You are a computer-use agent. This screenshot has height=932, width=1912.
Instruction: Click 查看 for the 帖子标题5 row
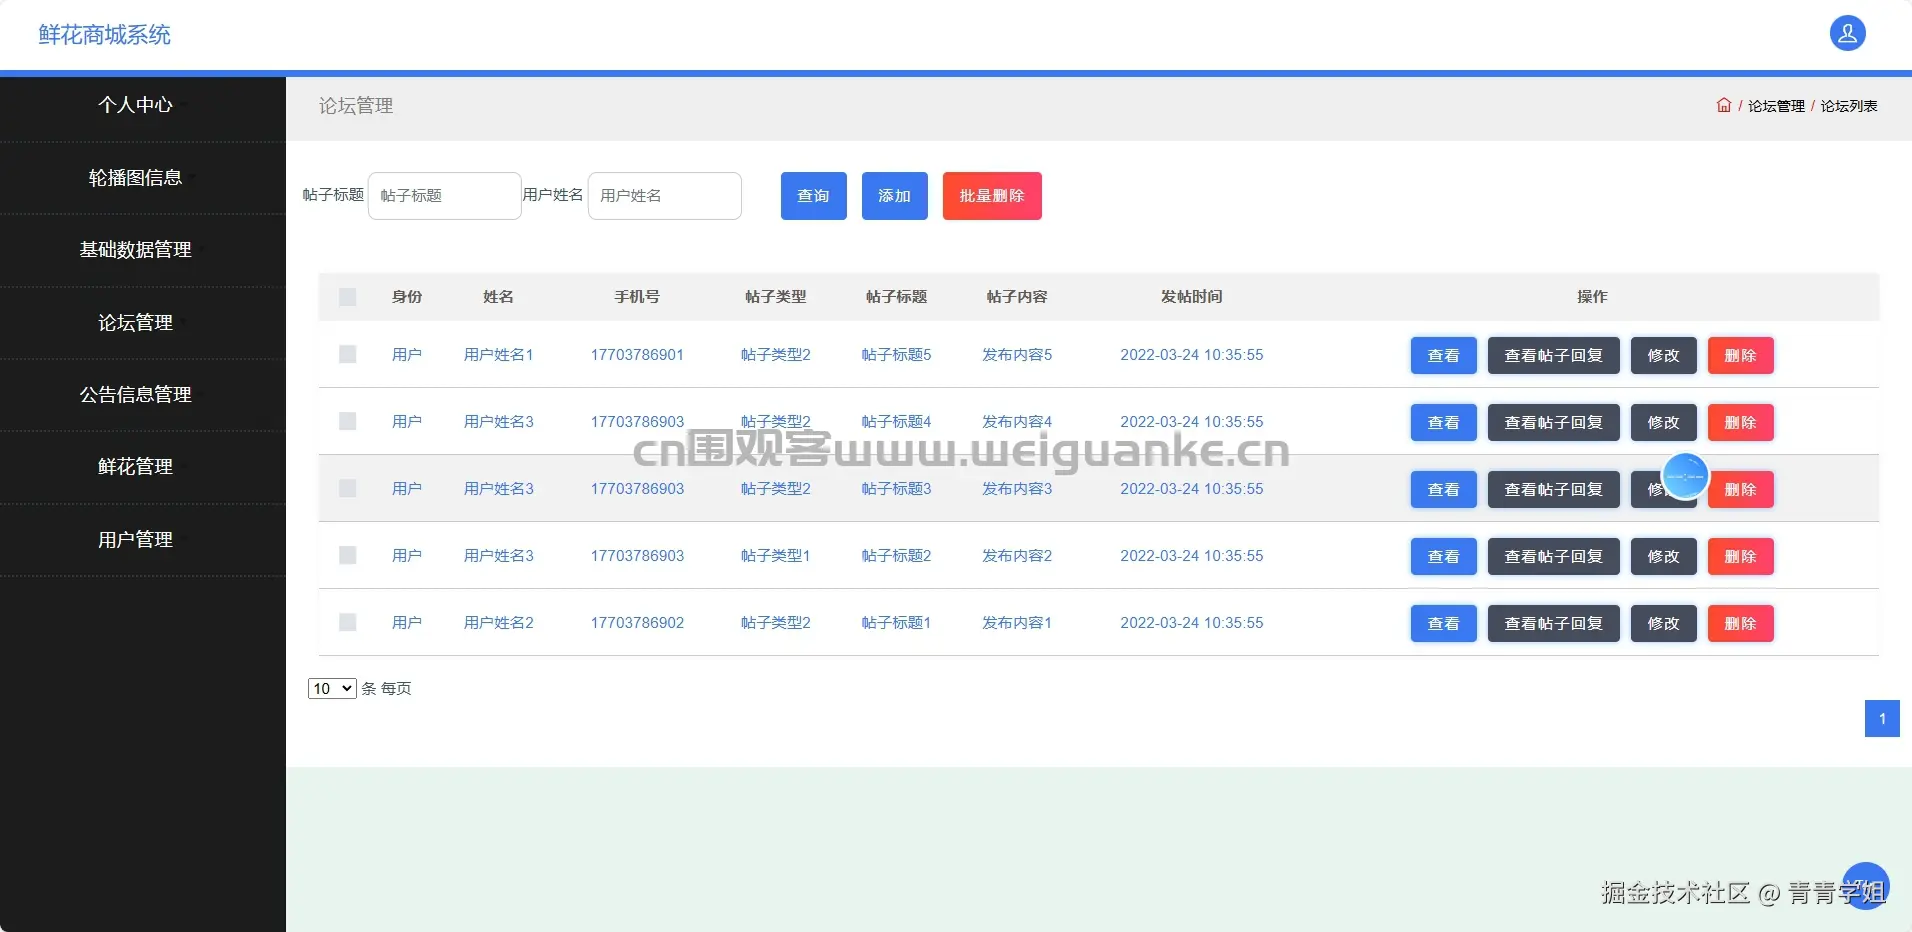point(1444,355)
